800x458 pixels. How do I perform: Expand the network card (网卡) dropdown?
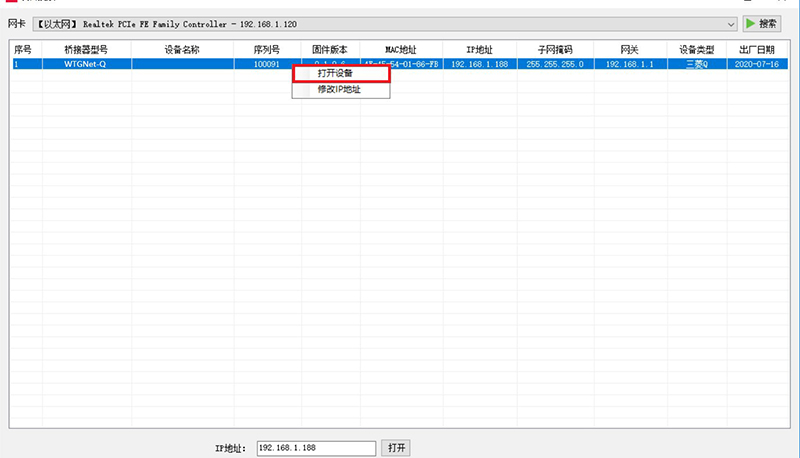pos(731,23)
